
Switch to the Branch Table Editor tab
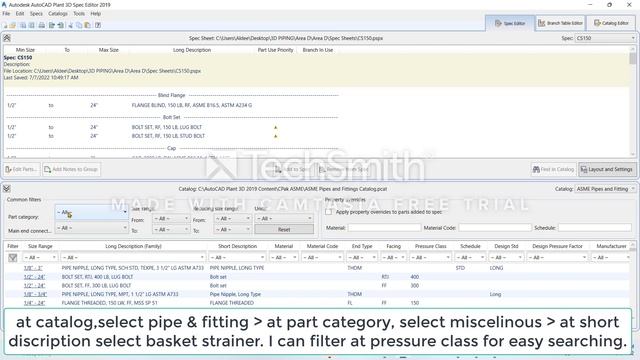pyautogui.click(x=560, y=23)
